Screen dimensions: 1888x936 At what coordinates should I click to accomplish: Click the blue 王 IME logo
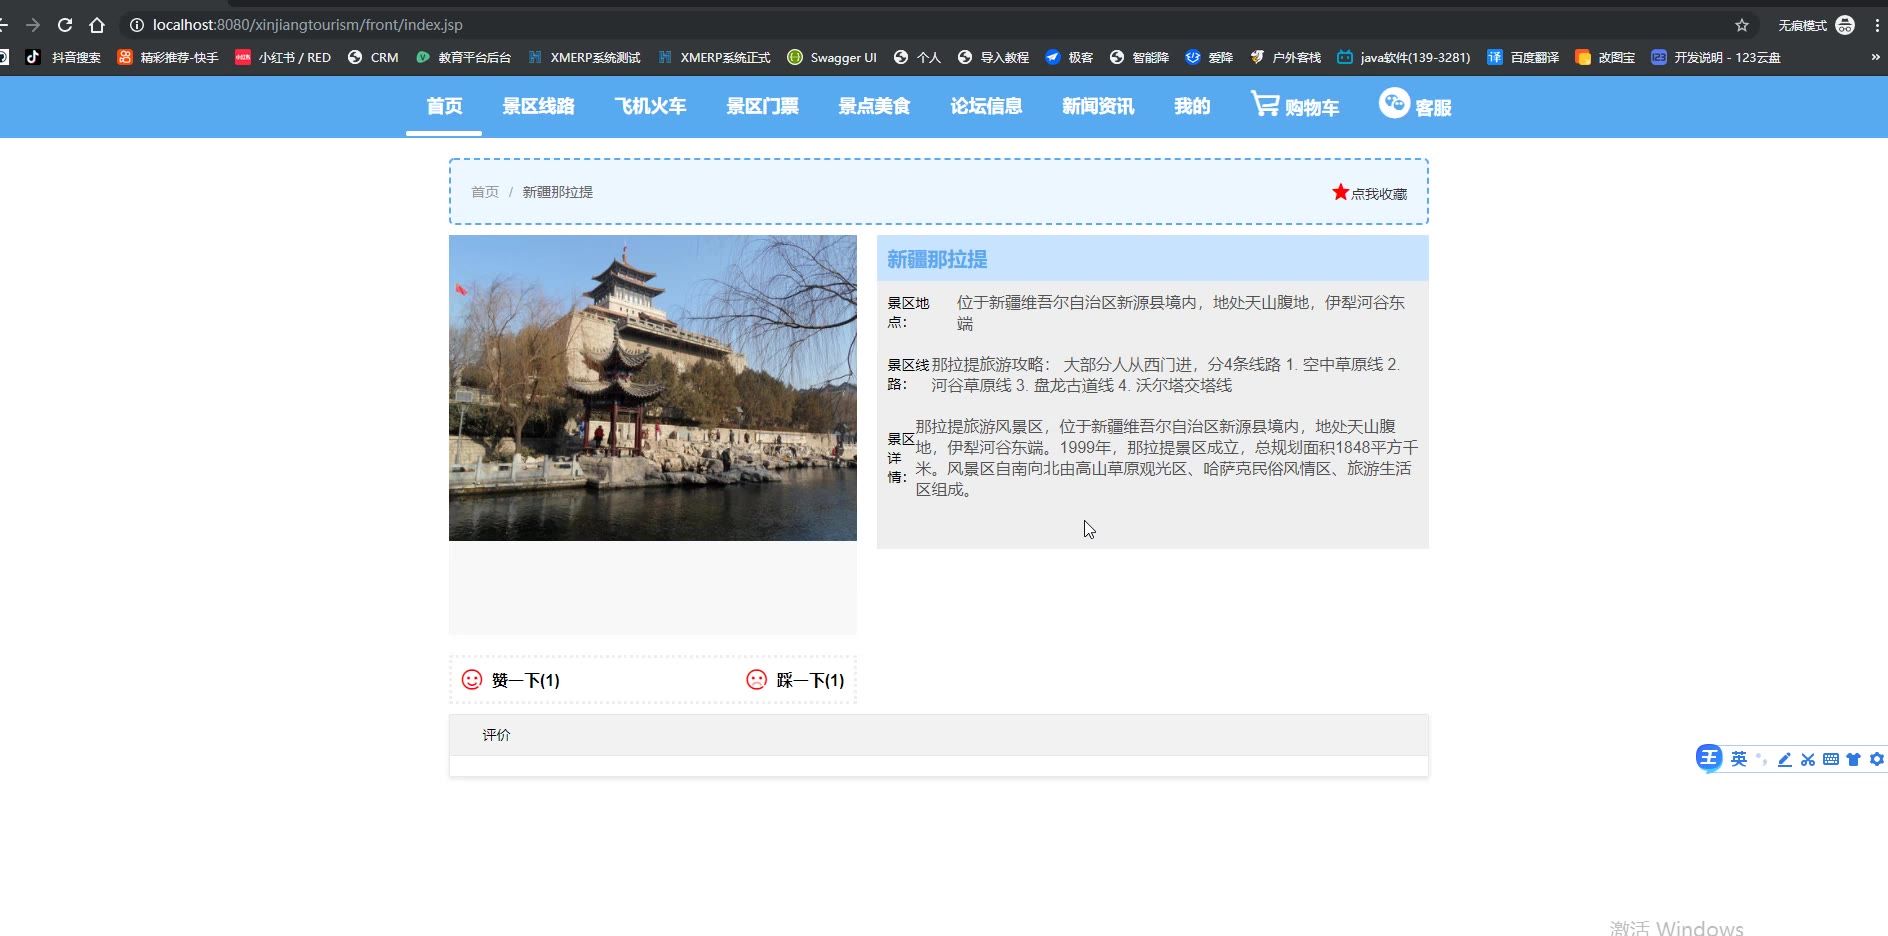pyautogui.click(x=1709, y=758)
